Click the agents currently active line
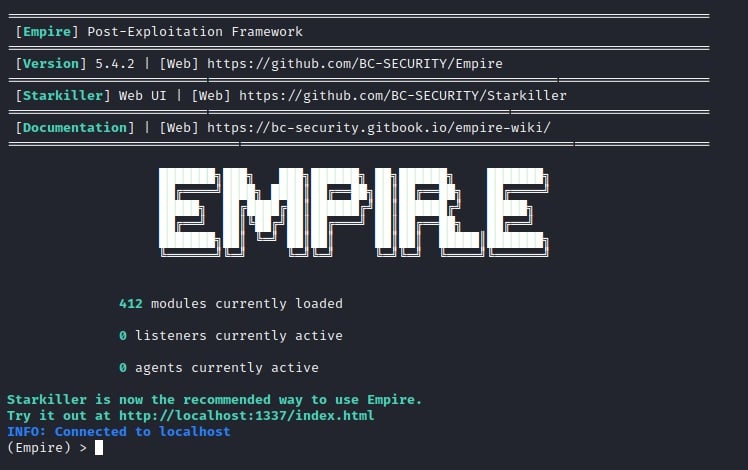The width and height of the screenshot is (748, 470). pos(218,368)
